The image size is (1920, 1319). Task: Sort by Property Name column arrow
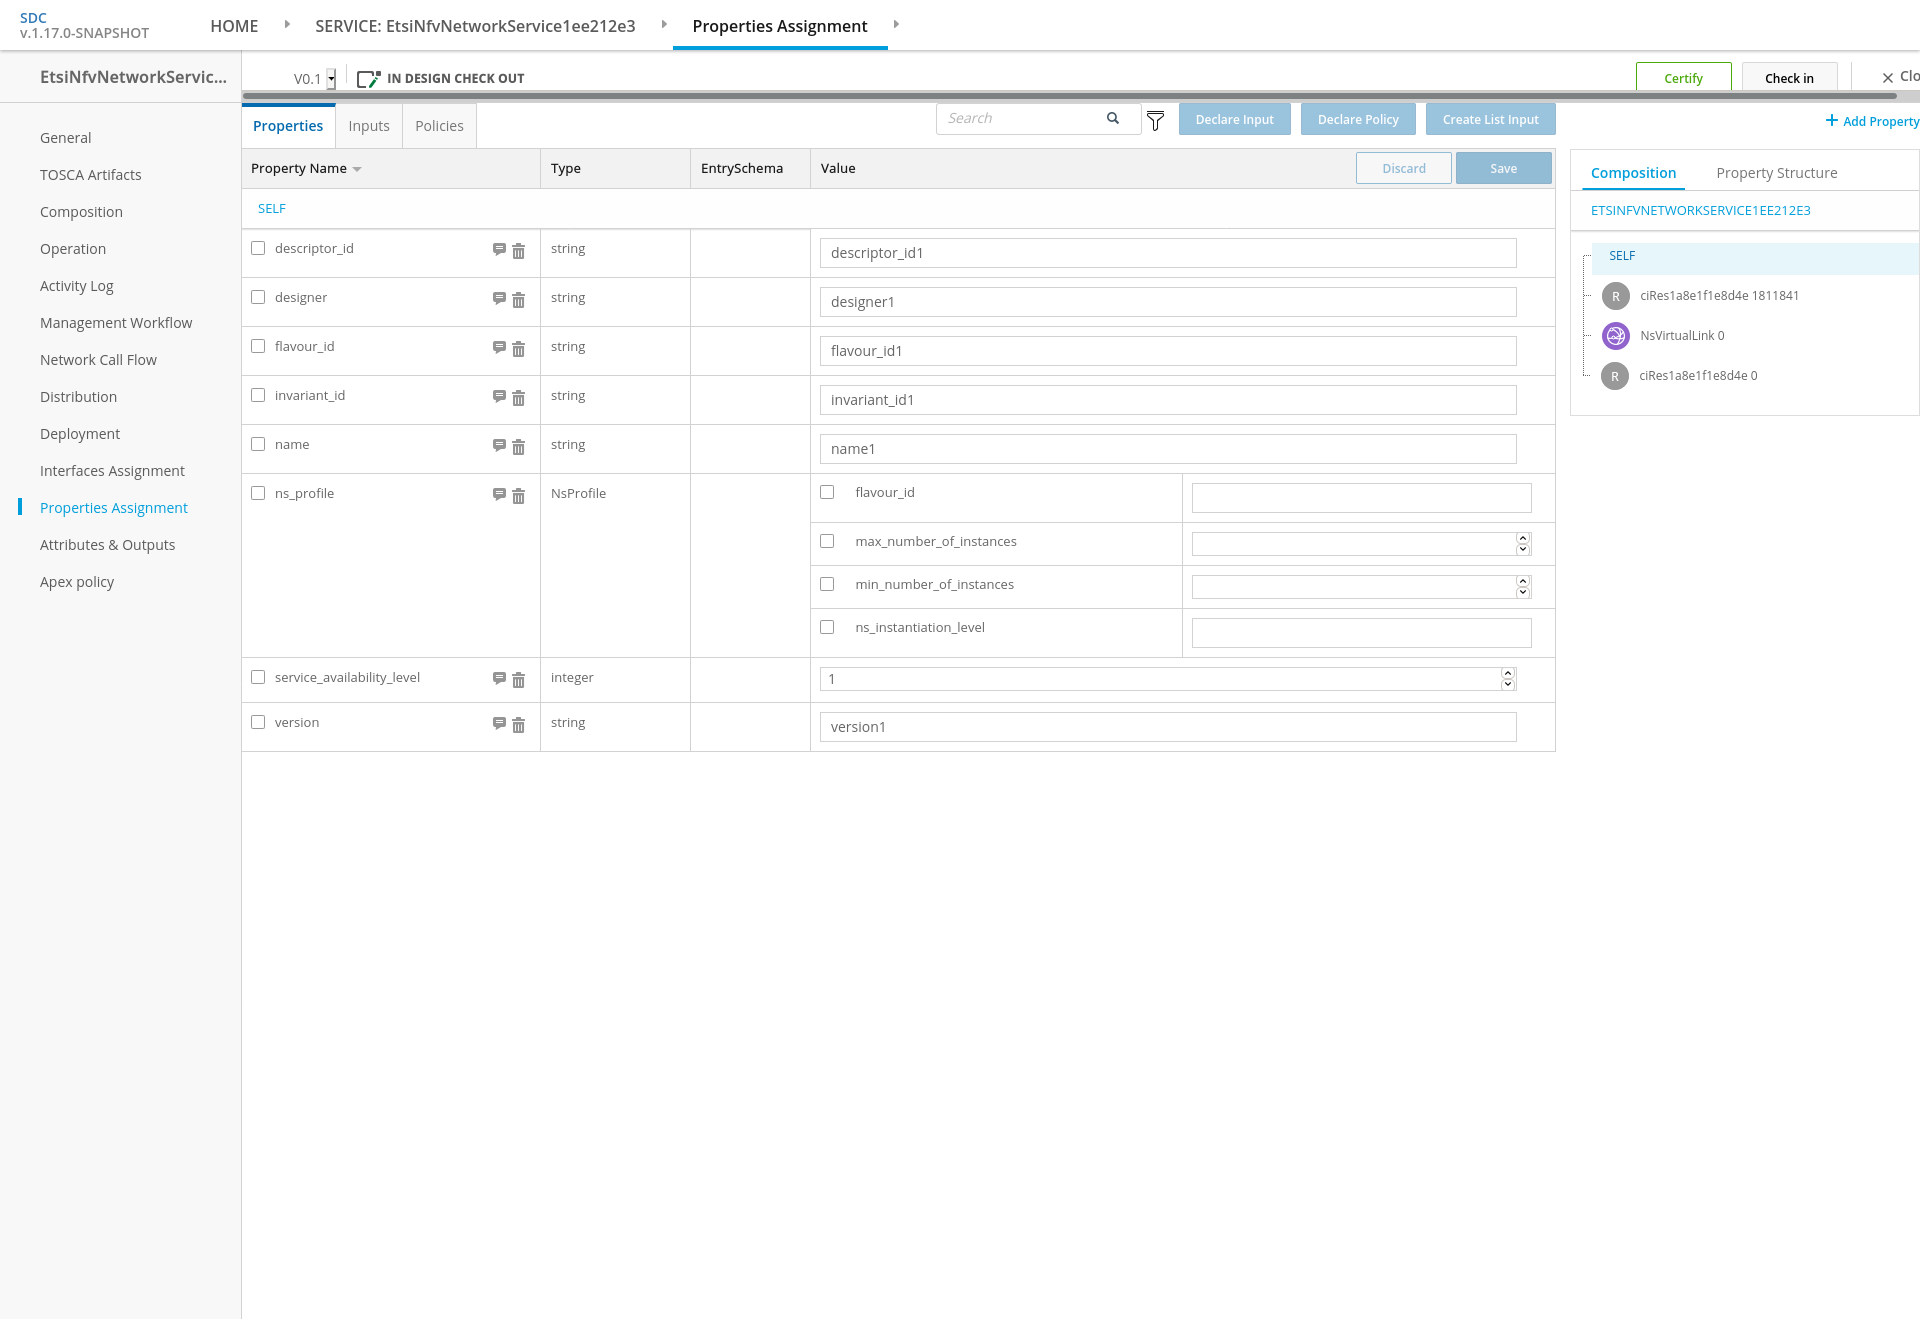point(357,169)
